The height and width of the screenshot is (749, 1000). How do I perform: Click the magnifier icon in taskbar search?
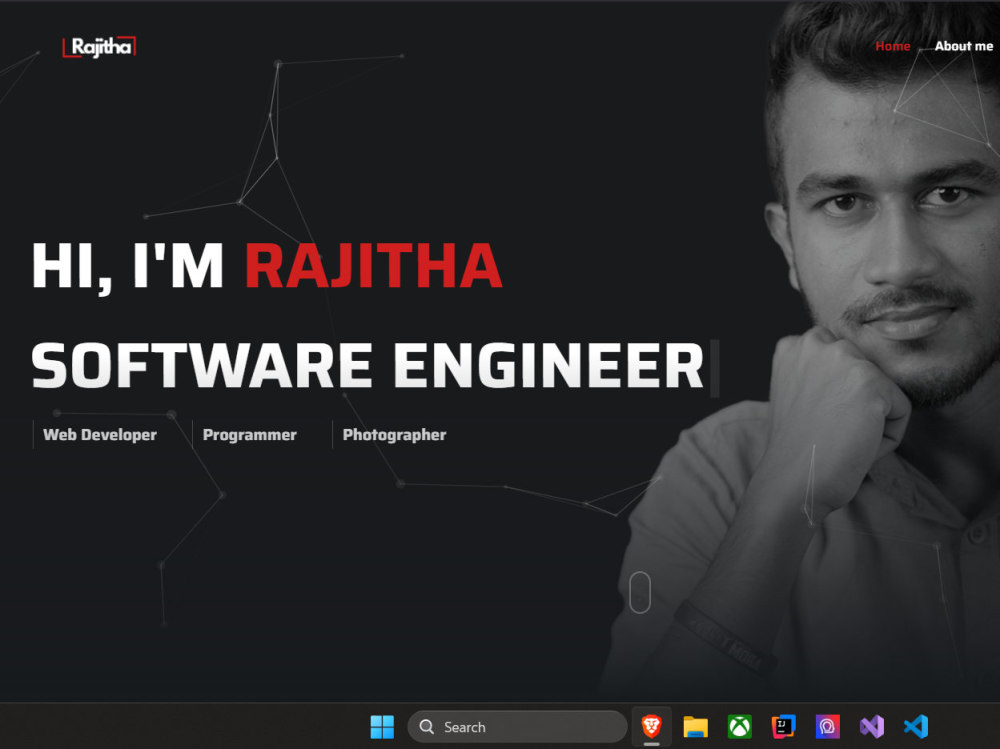[427, 727]
